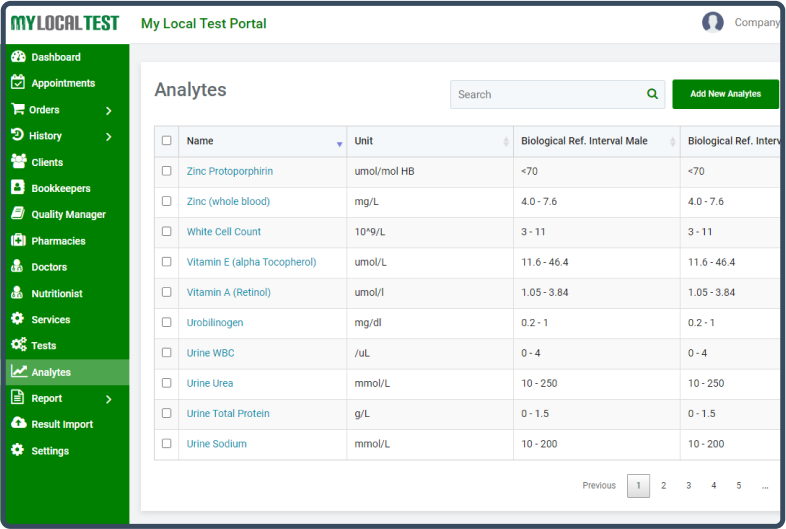Screen dimensions: 786x529
Task: Open the Quality Manager menu item
Action: click(68, 214)
